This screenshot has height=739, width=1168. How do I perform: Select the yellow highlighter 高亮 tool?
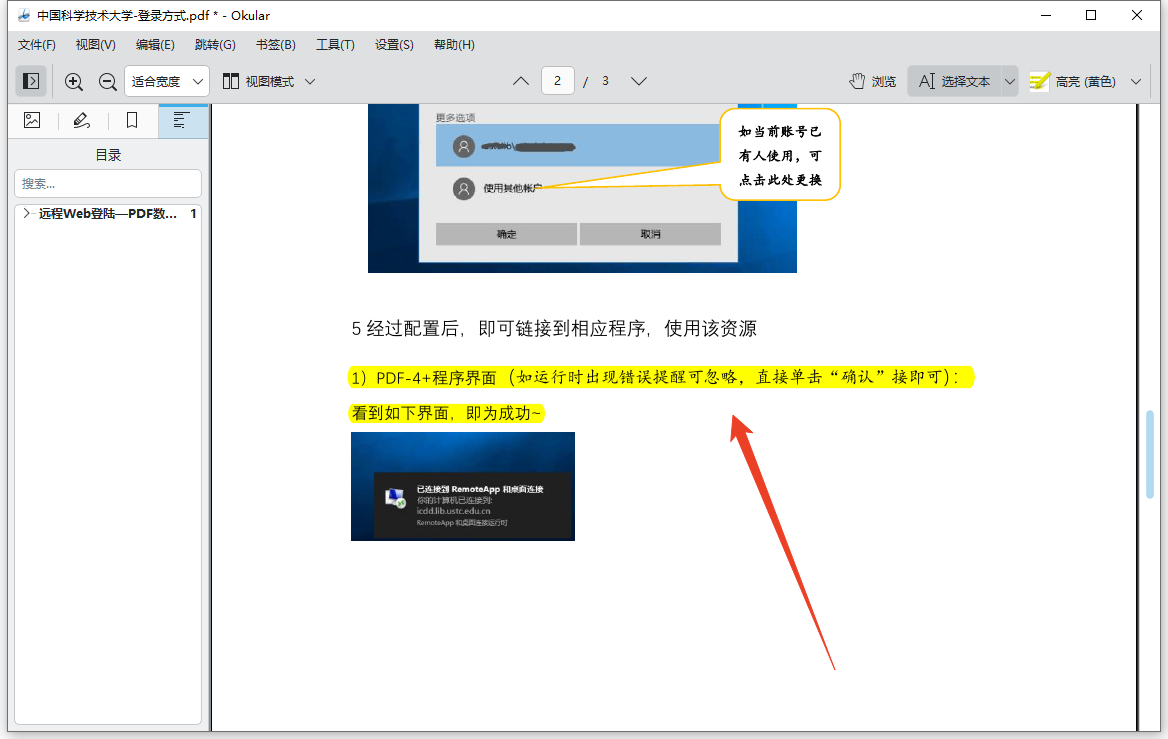pyautogui.click(x=1073, y=81)
